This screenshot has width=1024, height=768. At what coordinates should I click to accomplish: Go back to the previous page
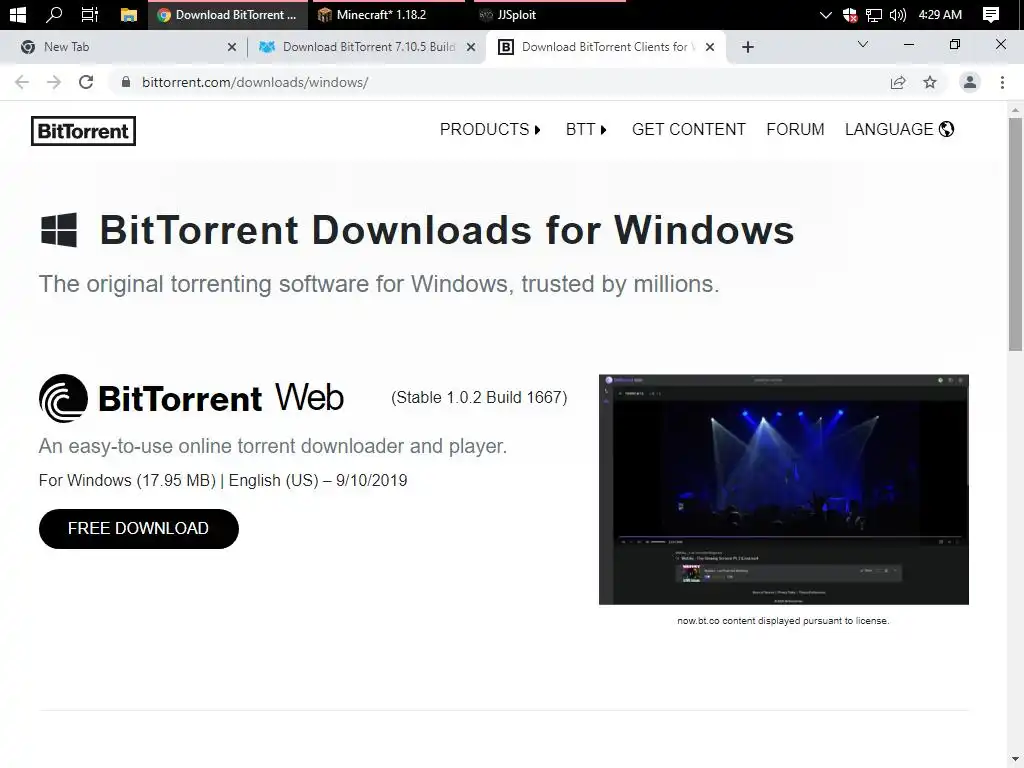tap(22, 82)
